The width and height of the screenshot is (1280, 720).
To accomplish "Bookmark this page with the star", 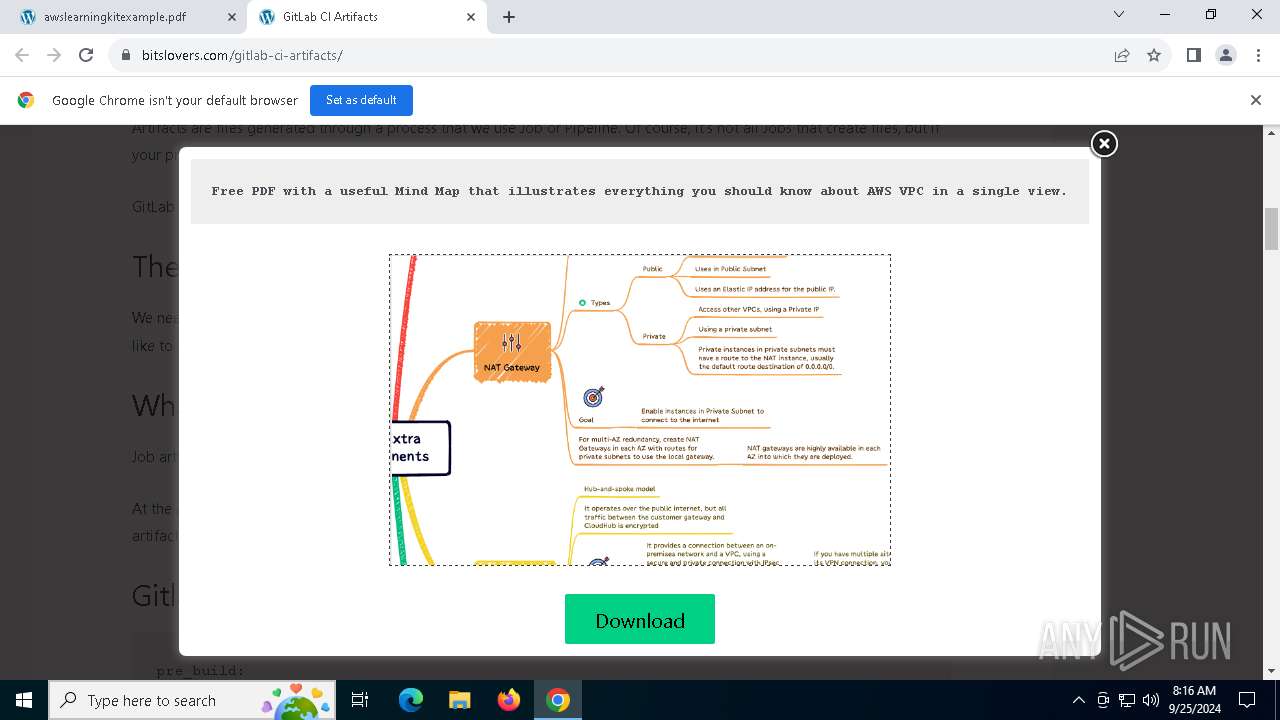I will pos(1154,55).
